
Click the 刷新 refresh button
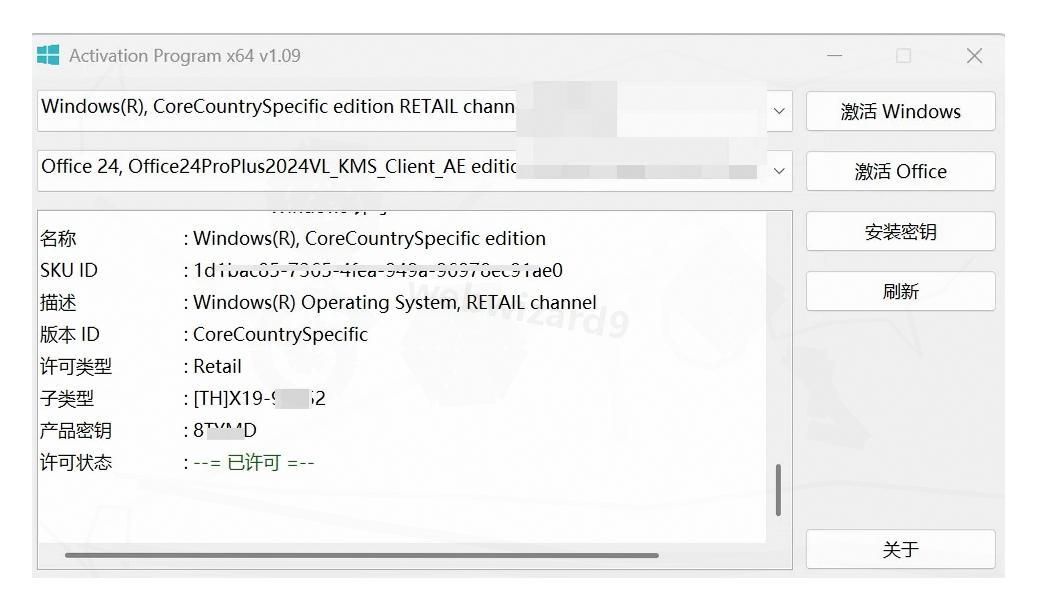[900, 291]
